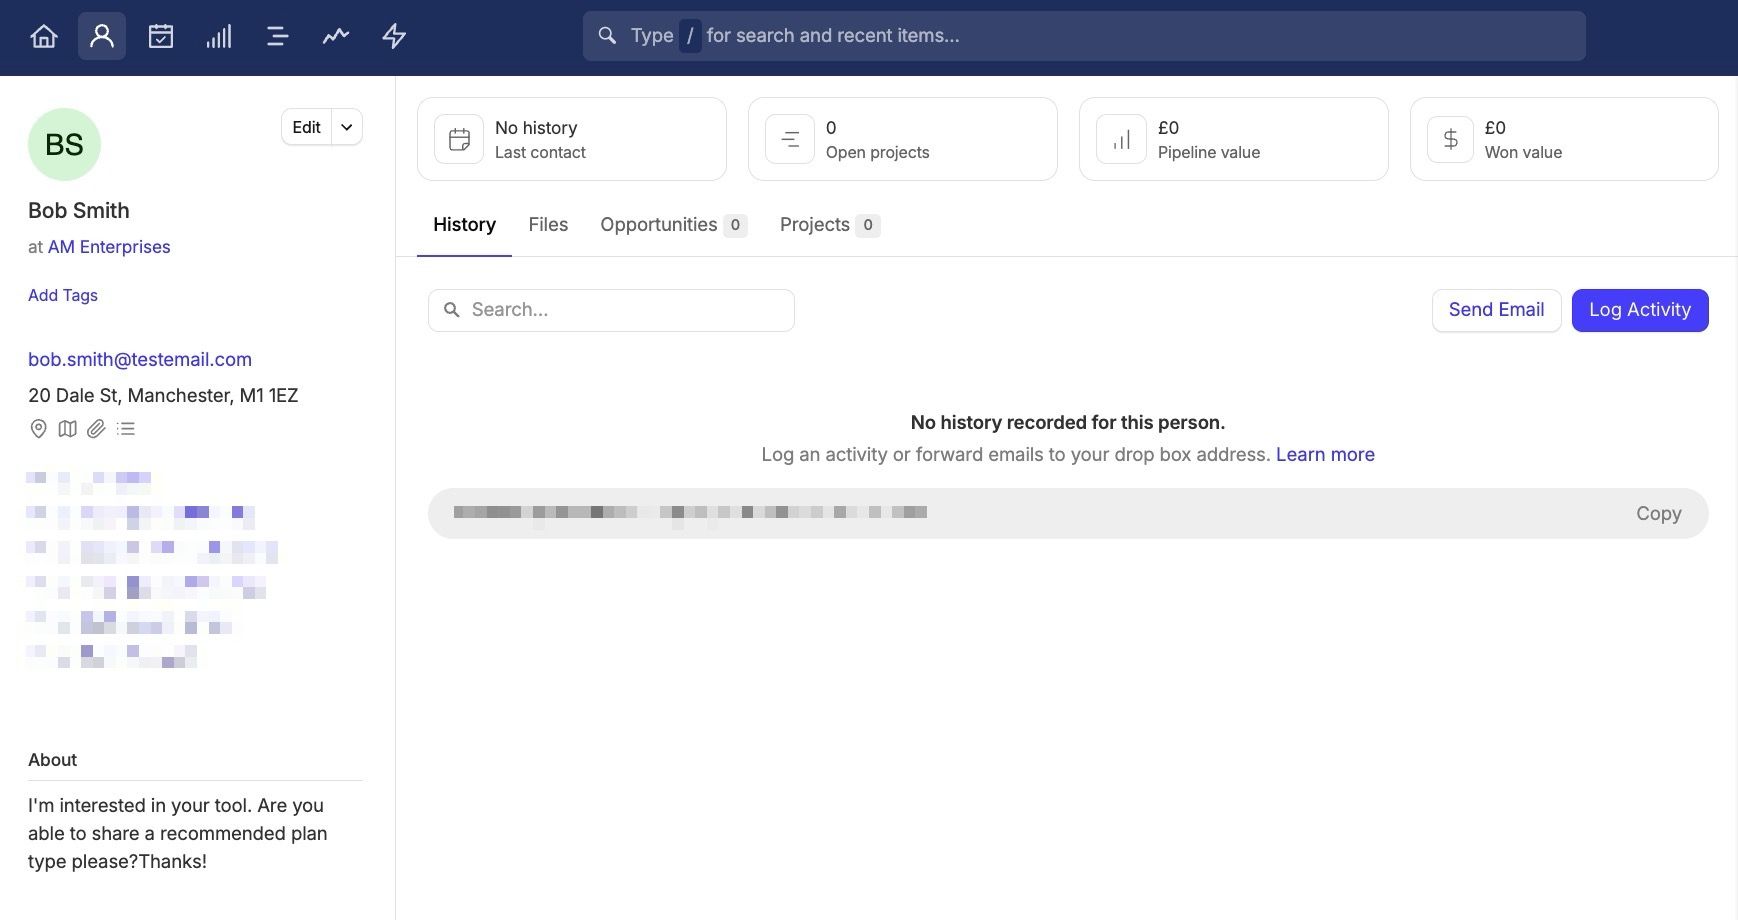Screen dimensions: 1738x920
Task: Open the Projects tab
Action: point(829,225)
